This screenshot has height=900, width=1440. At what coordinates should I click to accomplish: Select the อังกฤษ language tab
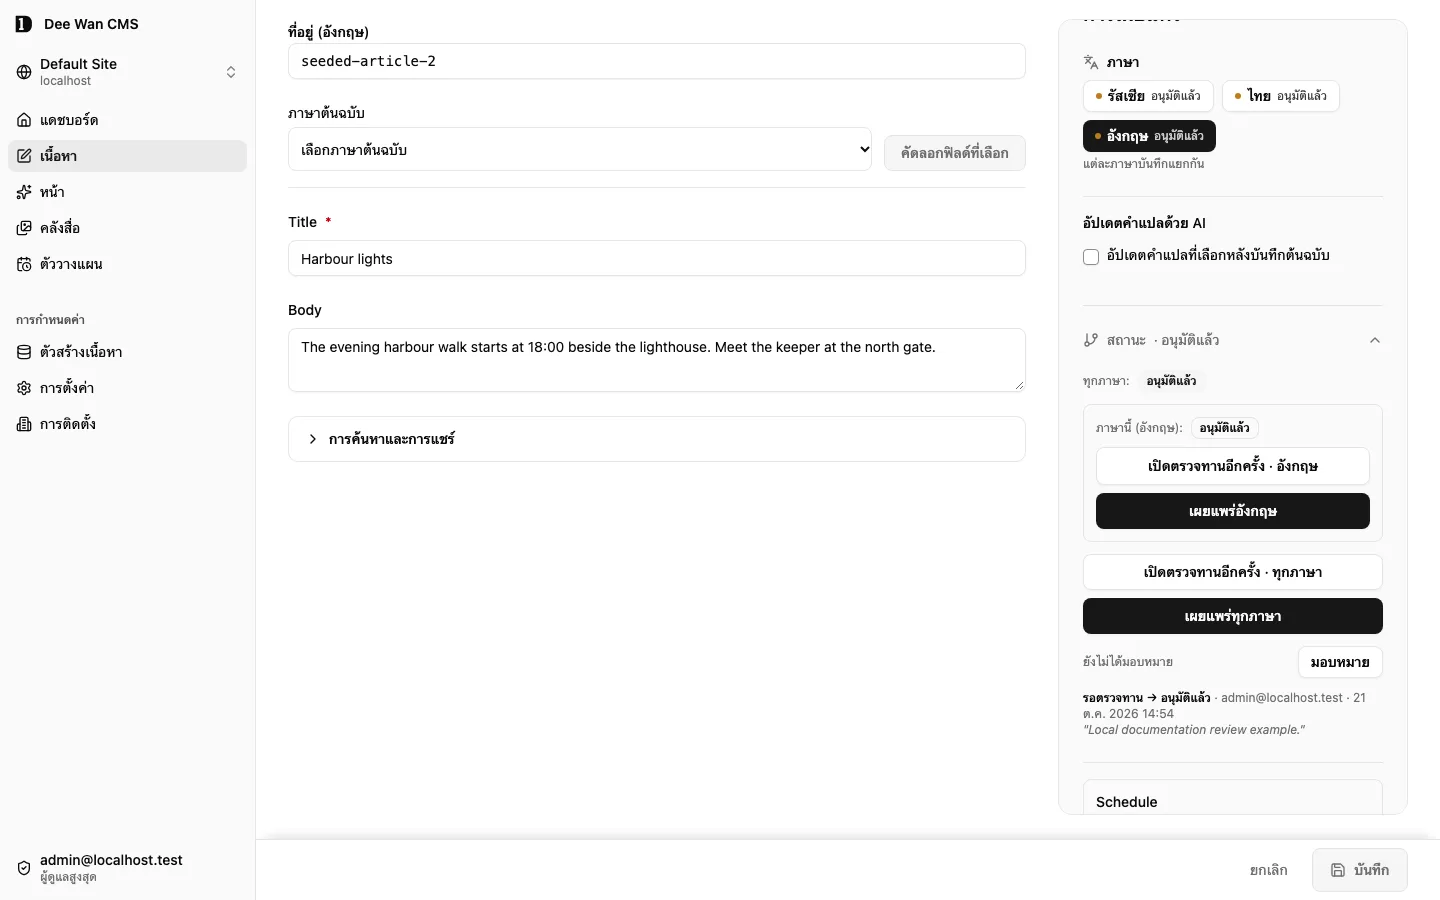[x=1149, y=136]
